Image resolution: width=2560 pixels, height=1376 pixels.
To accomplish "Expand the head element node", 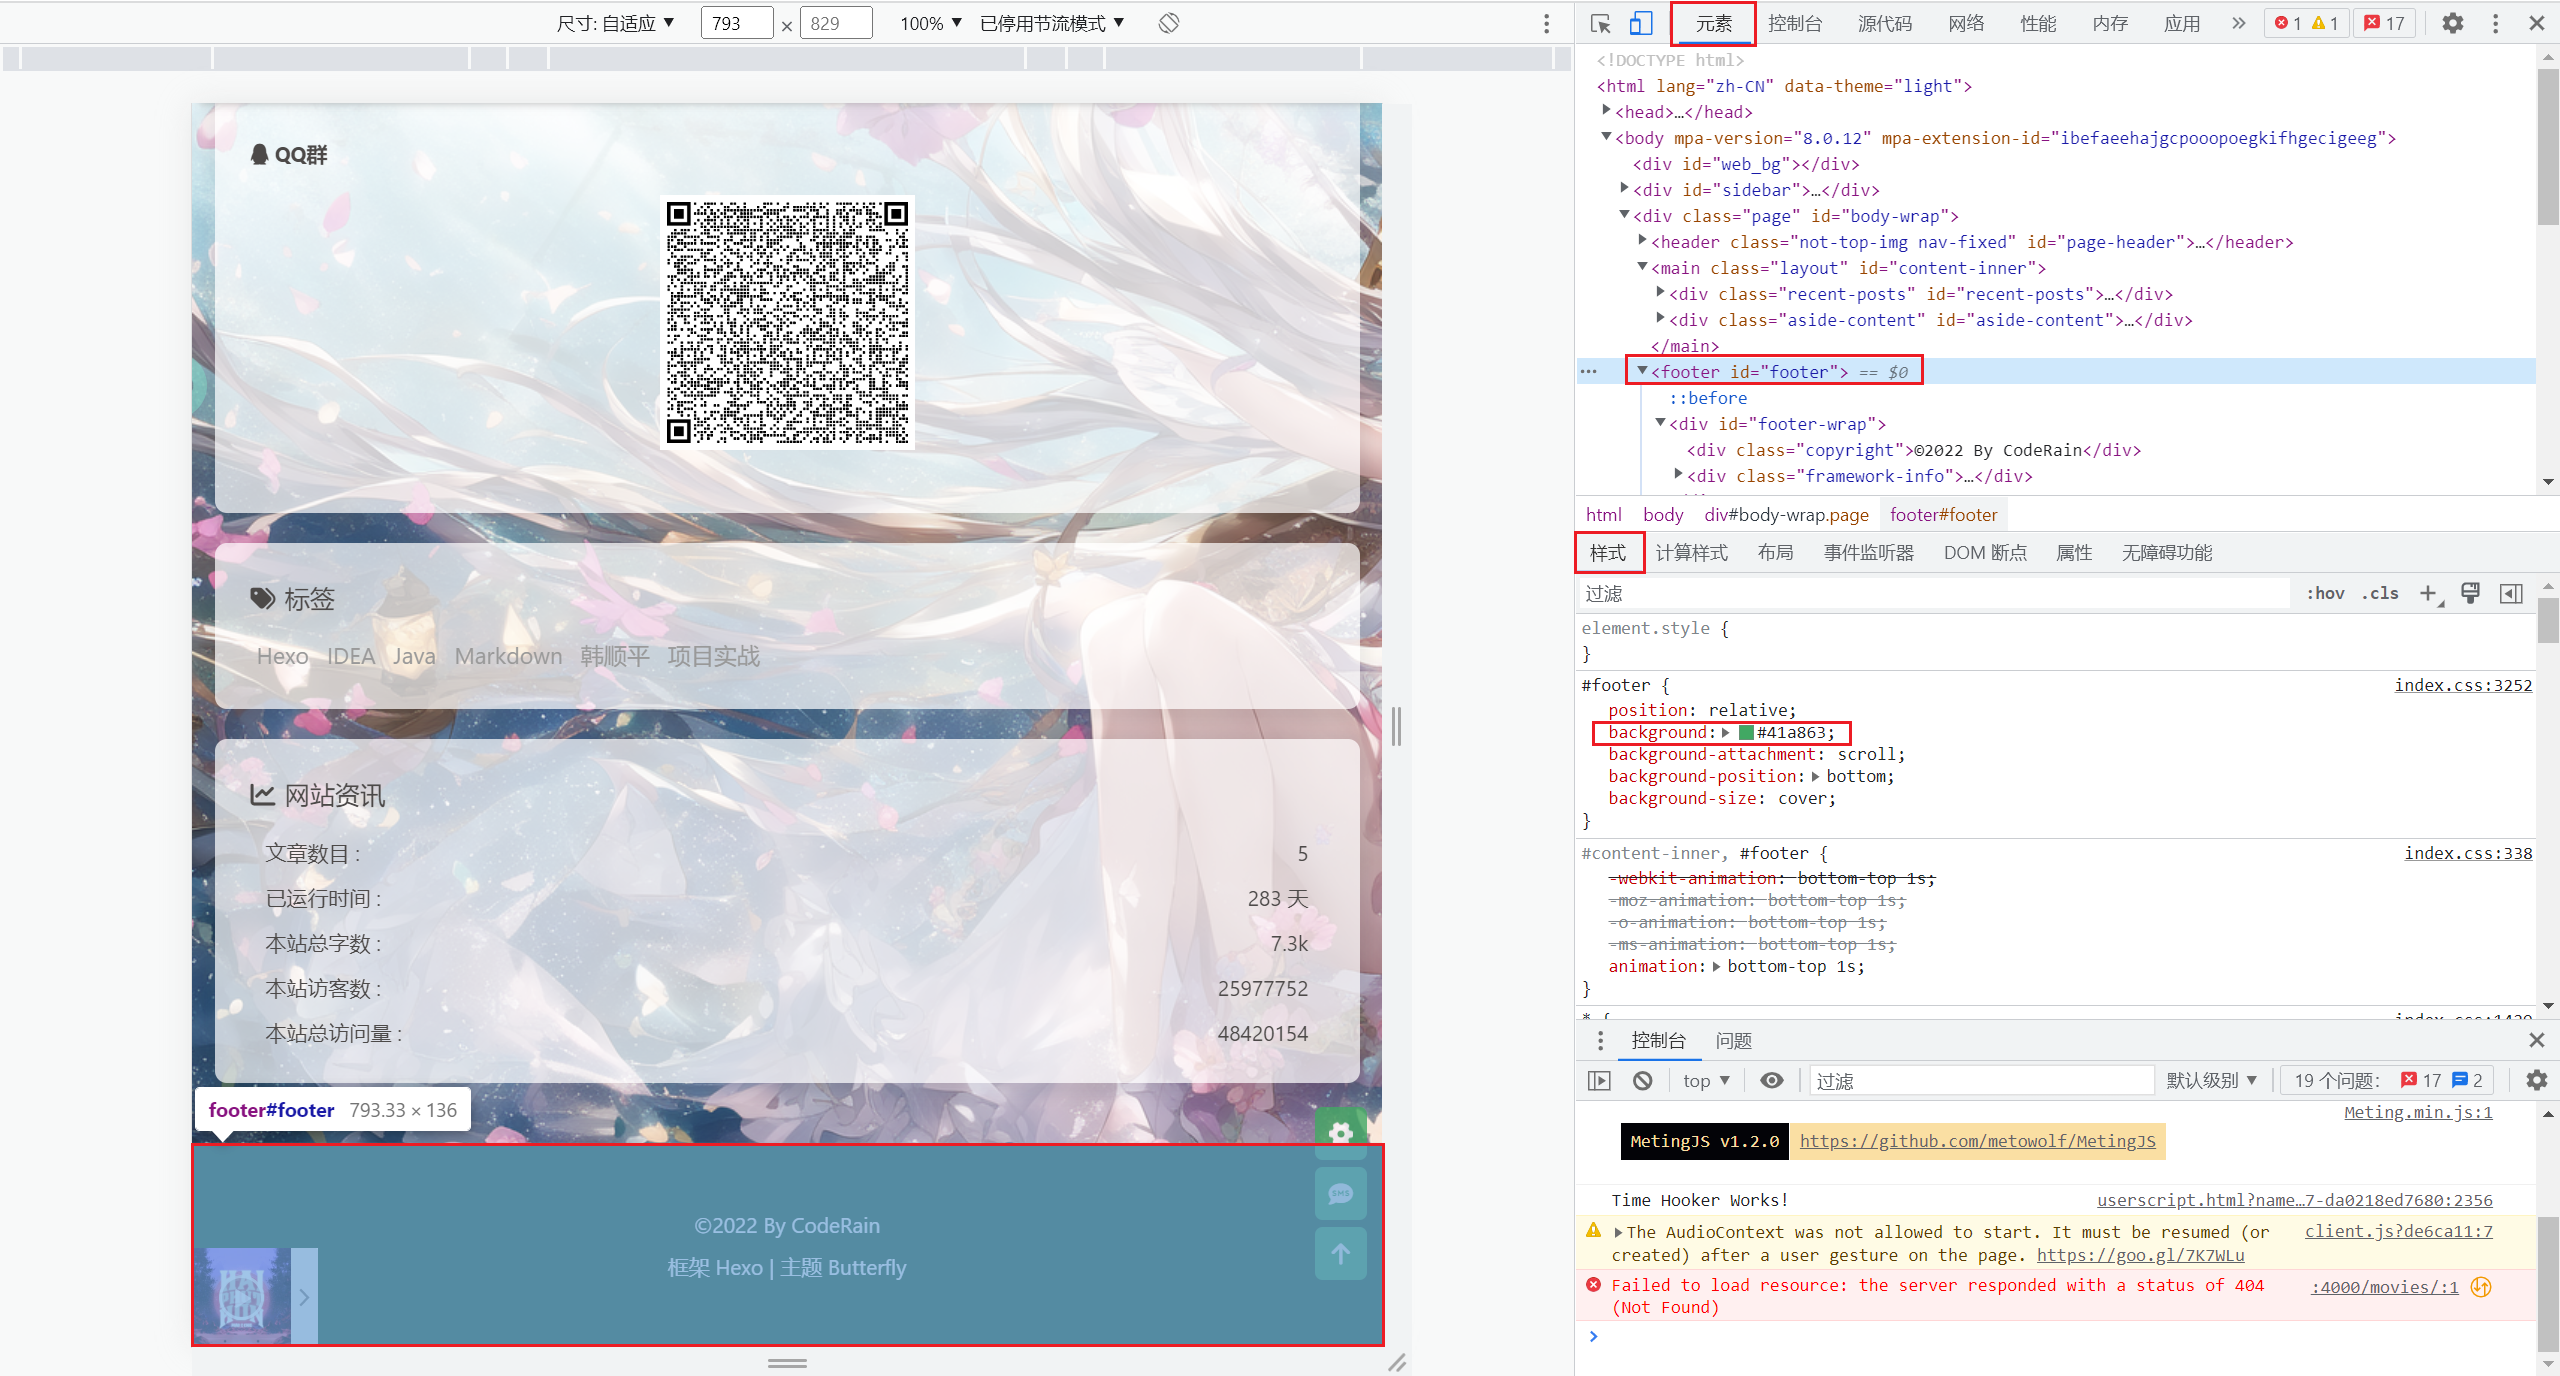I will 1607,111.
